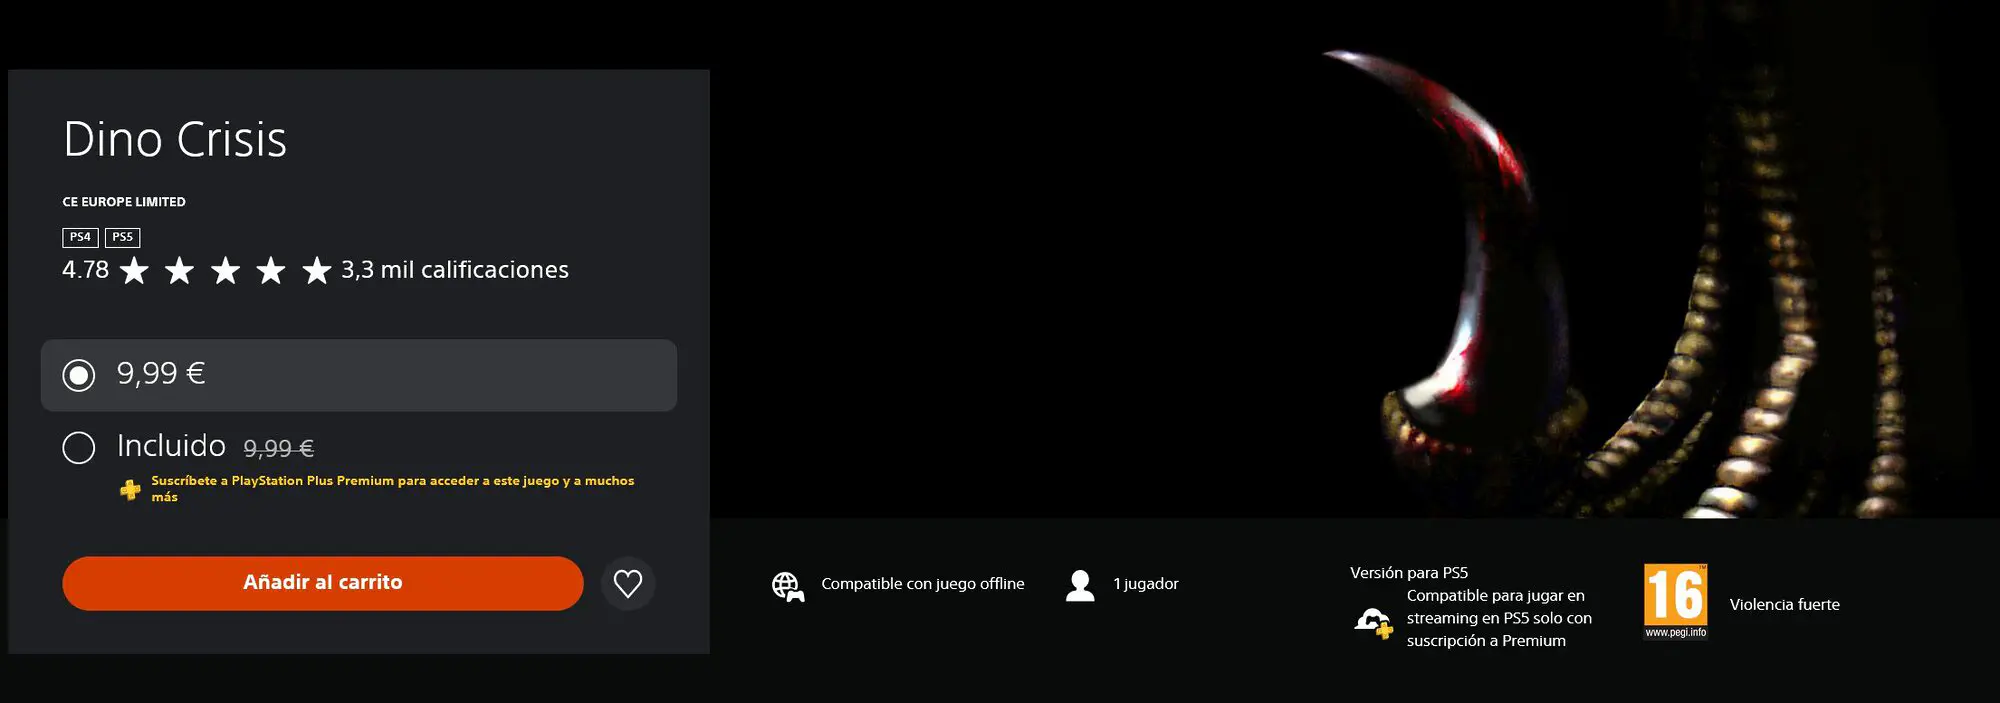Screen dimensions: 2000x703
Task: Select the 9,99 € purchase option
Action: click(x=358, y=375)
